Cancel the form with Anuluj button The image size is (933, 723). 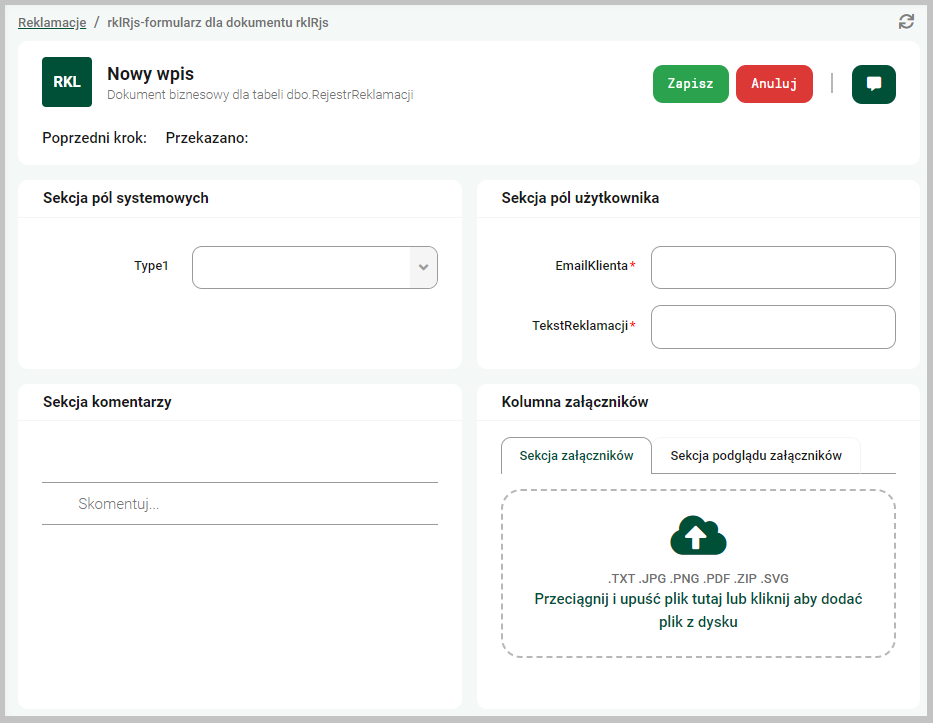(774, 84)
